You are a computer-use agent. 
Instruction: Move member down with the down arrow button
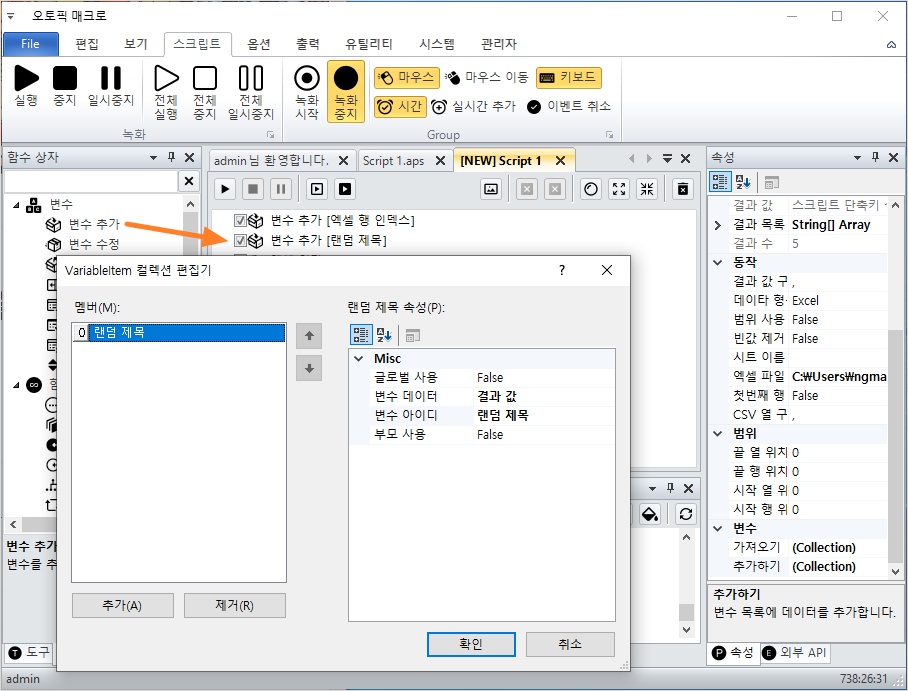click(309, 368)
